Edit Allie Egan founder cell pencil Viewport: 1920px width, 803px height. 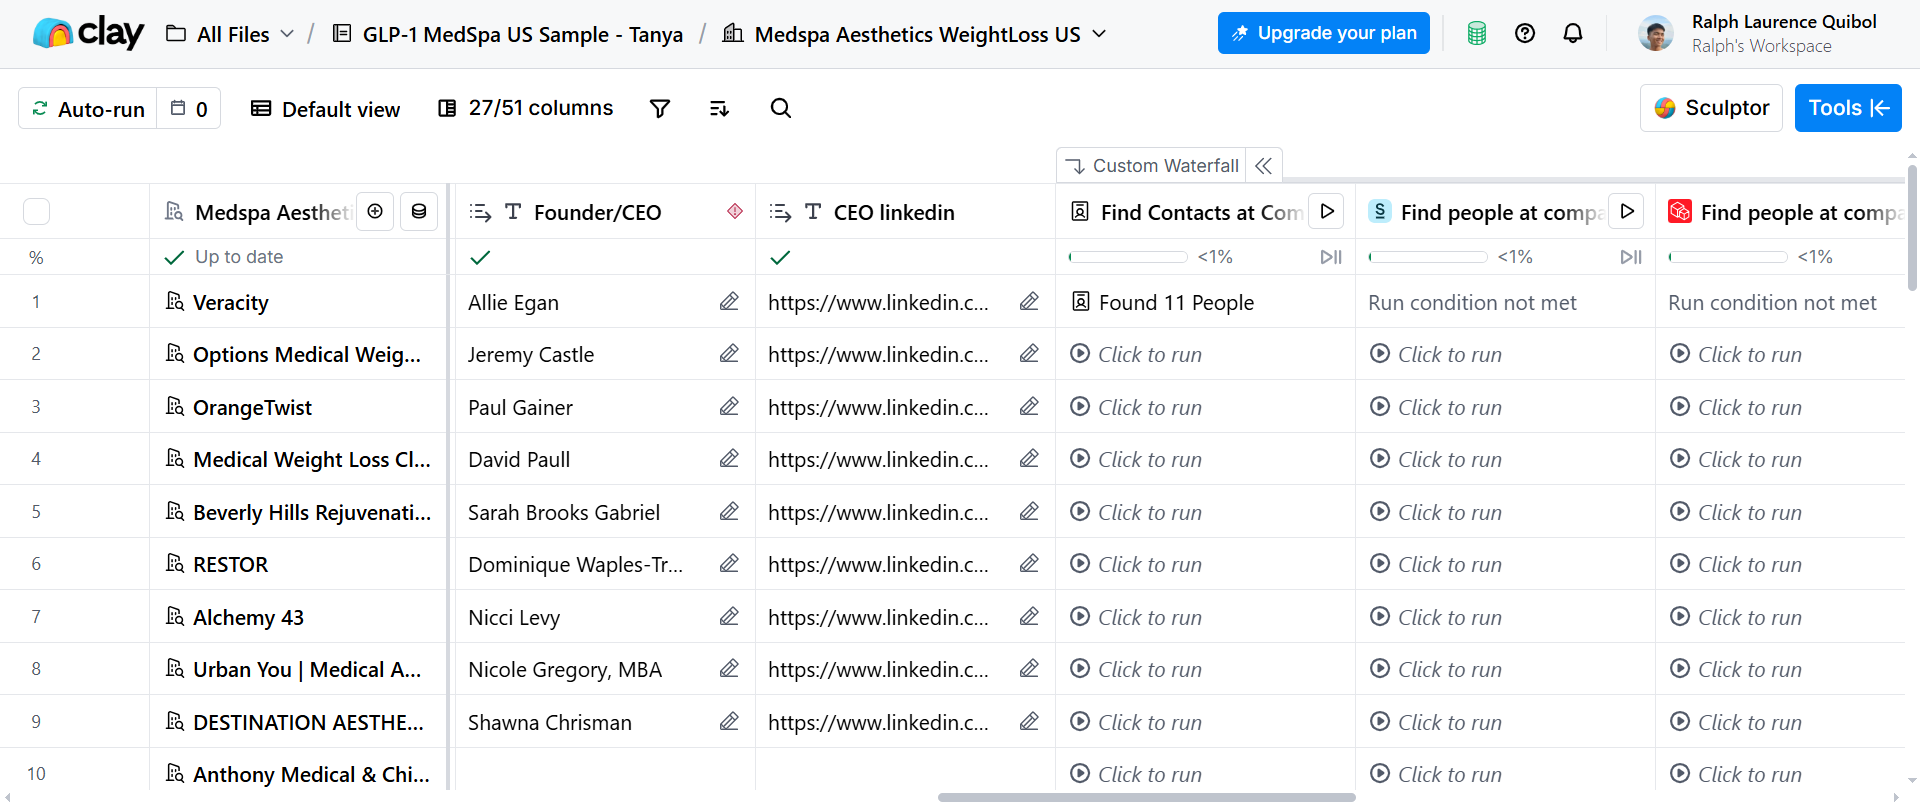729,301
